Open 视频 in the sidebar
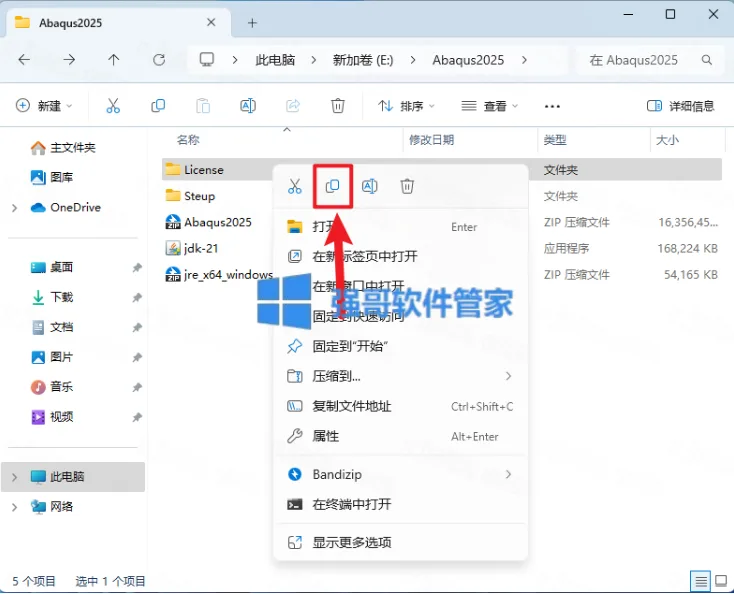Screen dimensions: 734x594 click(52, 417)
